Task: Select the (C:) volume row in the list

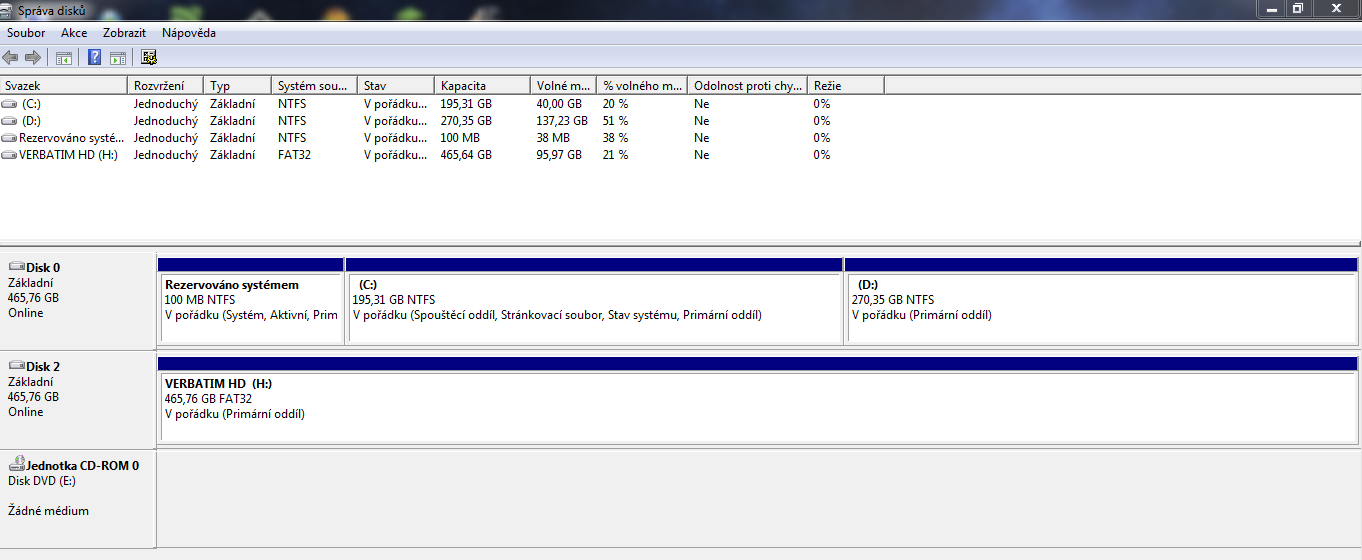Action: (x=442, y=104)
